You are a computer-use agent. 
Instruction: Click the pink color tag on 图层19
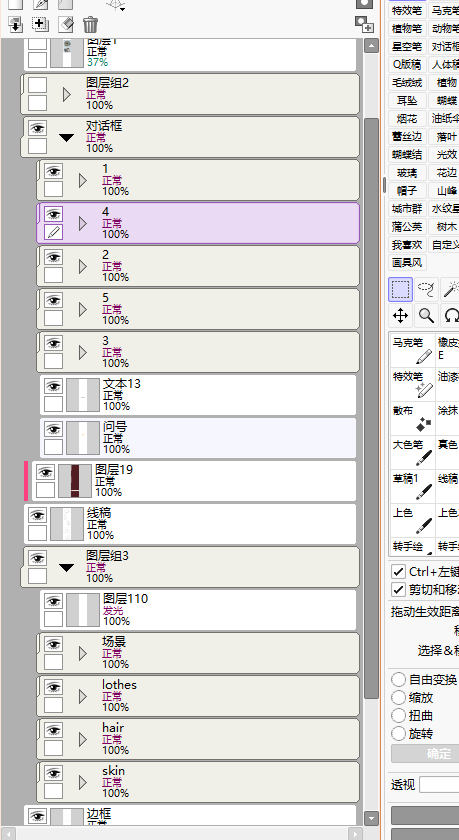coord(26,481)
